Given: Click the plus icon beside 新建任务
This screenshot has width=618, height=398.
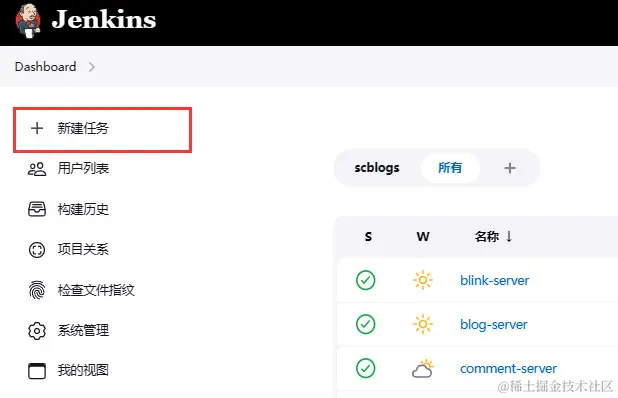Looking at the screenshot, I should pyautogui.click(x=37, y=128).
